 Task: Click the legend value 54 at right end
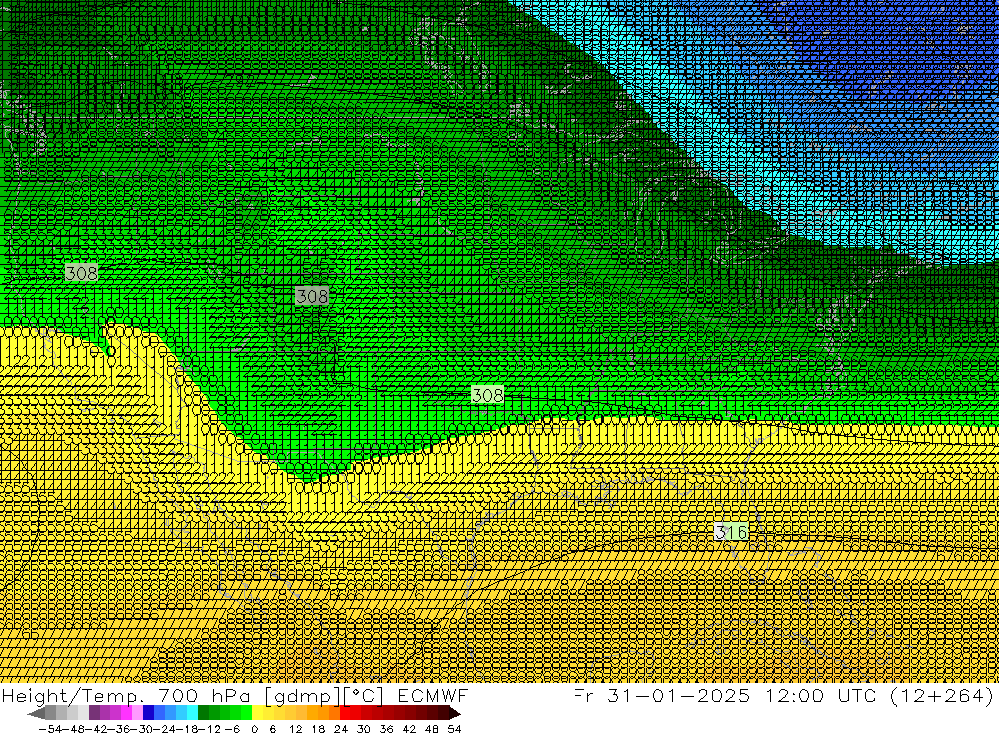click(455, 729)
